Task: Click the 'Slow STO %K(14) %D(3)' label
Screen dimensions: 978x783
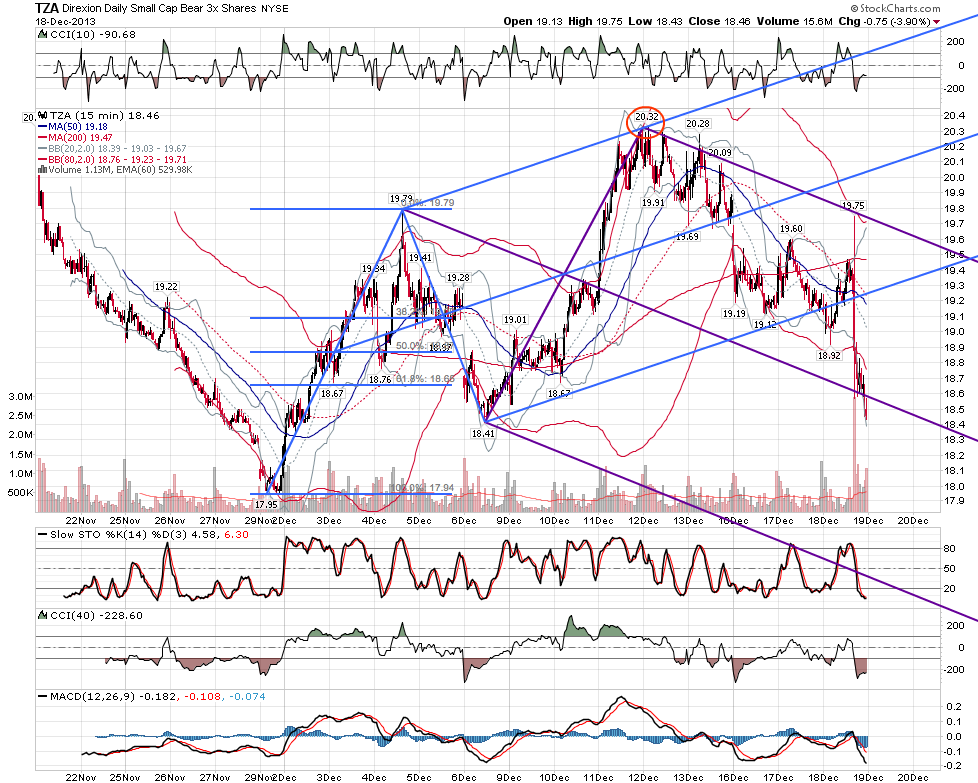Action: (121, 535)
